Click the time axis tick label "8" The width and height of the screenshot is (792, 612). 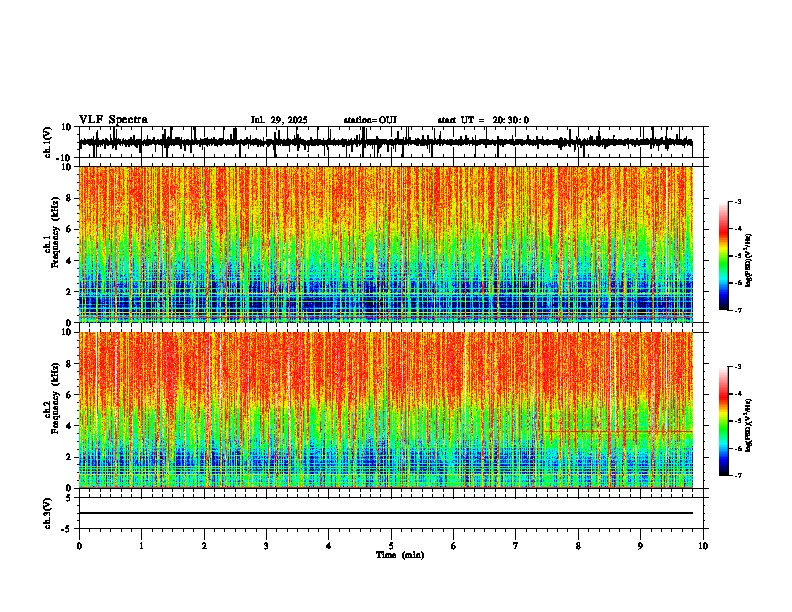(x=578, y=546)
